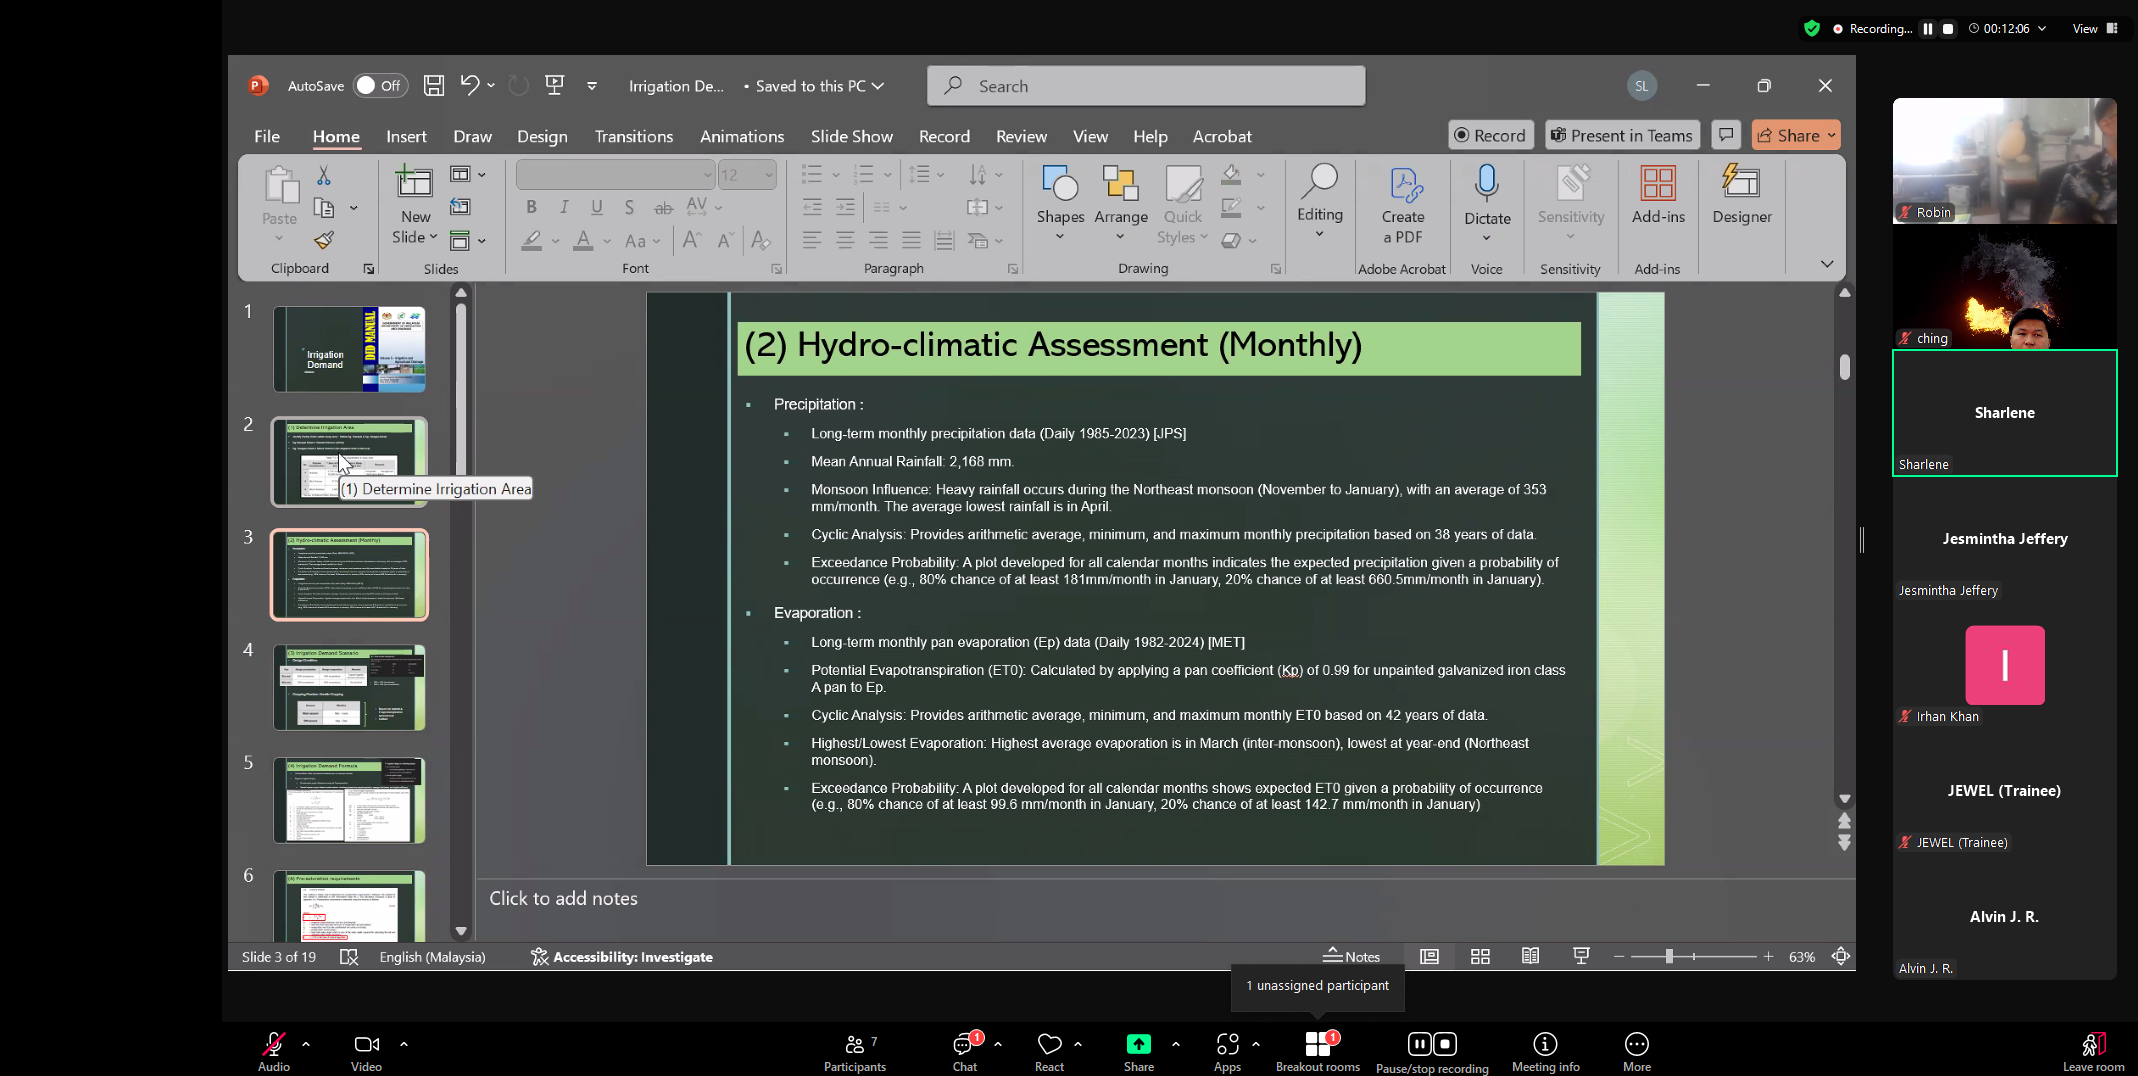Click the Record button
This screenshot has width=2138, height=1076.
click(1491, 135)
